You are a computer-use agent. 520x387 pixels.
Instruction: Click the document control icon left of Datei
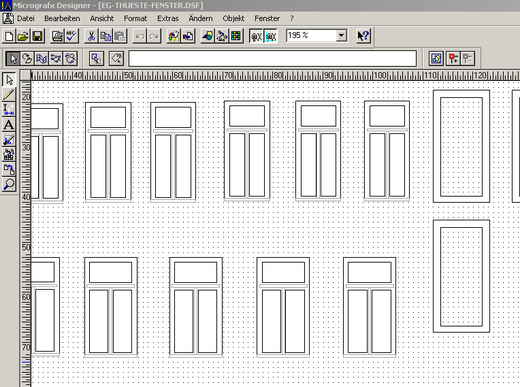8,18
